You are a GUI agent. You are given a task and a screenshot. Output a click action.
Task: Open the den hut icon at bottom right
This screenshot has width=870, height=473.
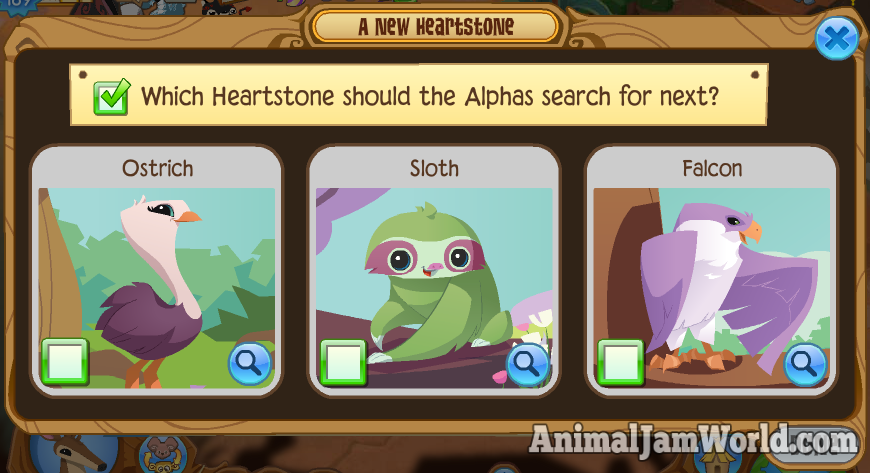[x=716, y=460]
